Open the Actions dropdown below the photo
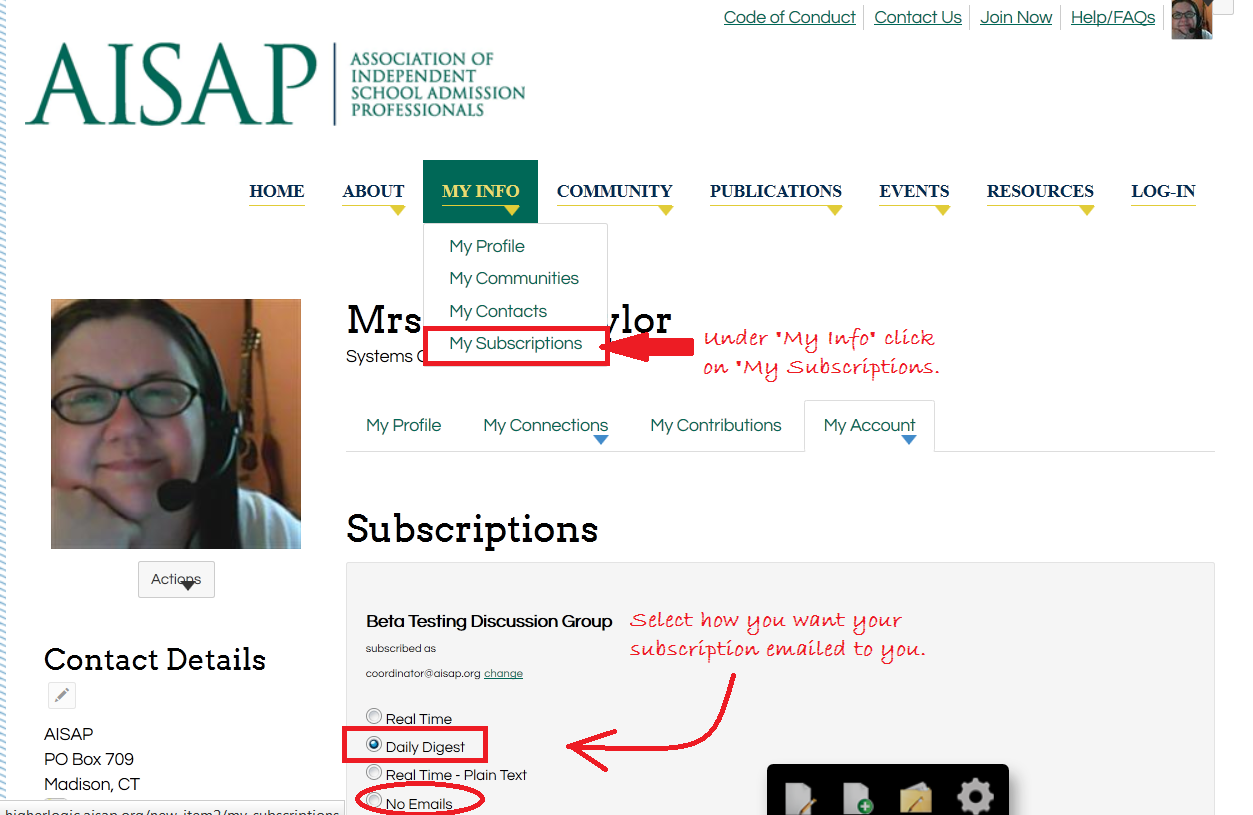The image size is (1253, 815). coord(176,579)
